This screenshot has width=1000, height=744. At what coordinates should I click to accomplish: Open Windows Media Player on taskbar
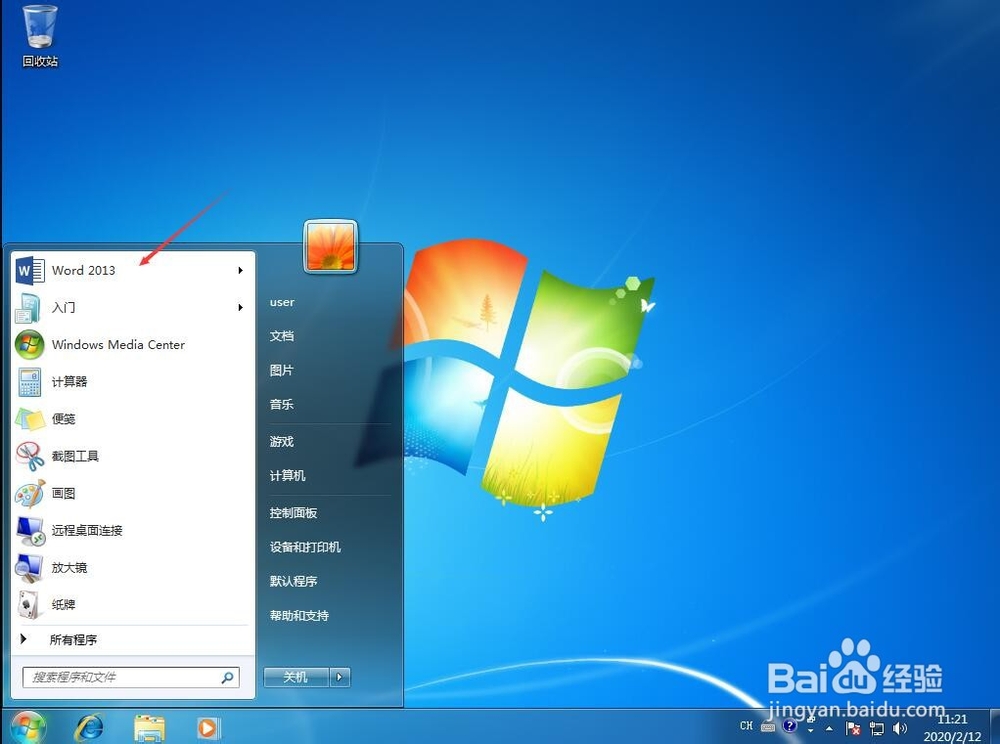(x=208, y=727)
